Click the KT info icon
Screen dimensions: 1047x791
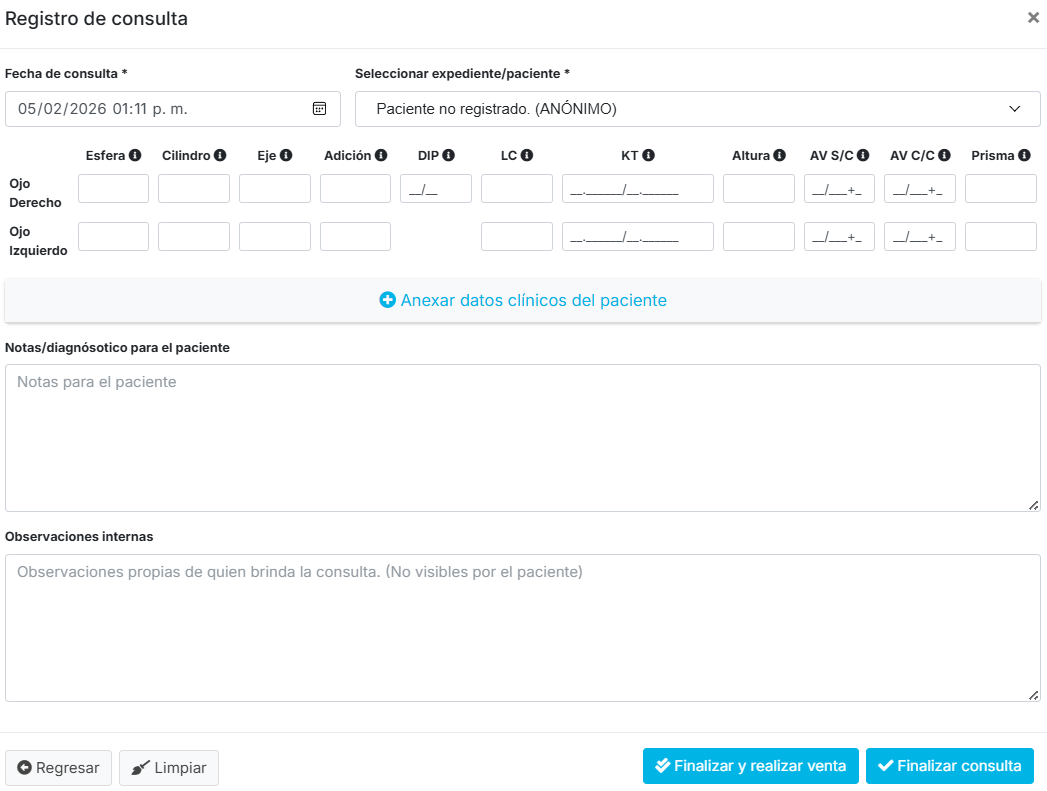point(648,156)
